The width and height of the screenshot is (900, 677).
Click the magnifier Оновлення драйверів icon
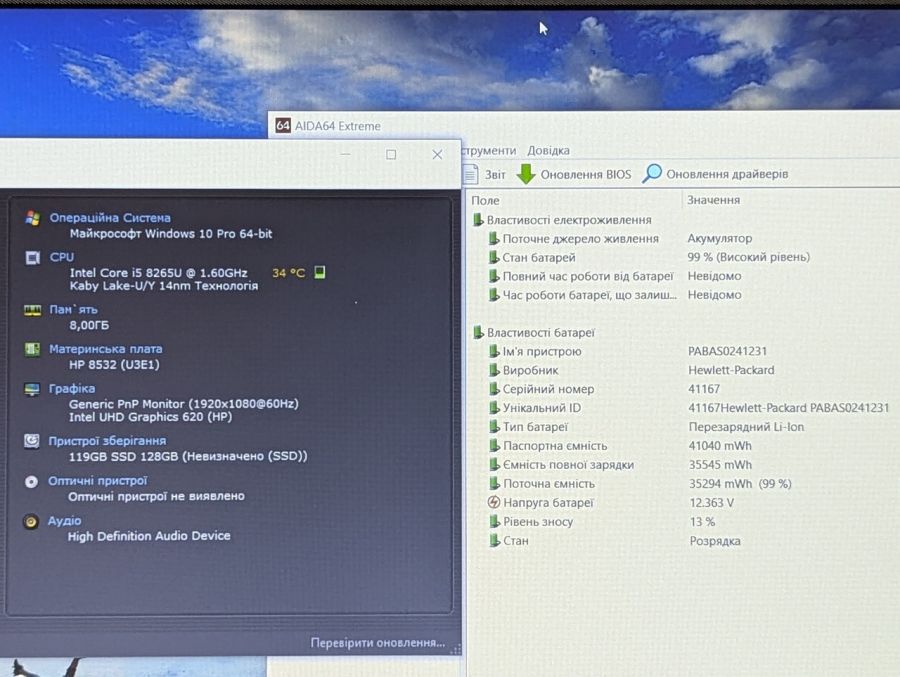651,173
